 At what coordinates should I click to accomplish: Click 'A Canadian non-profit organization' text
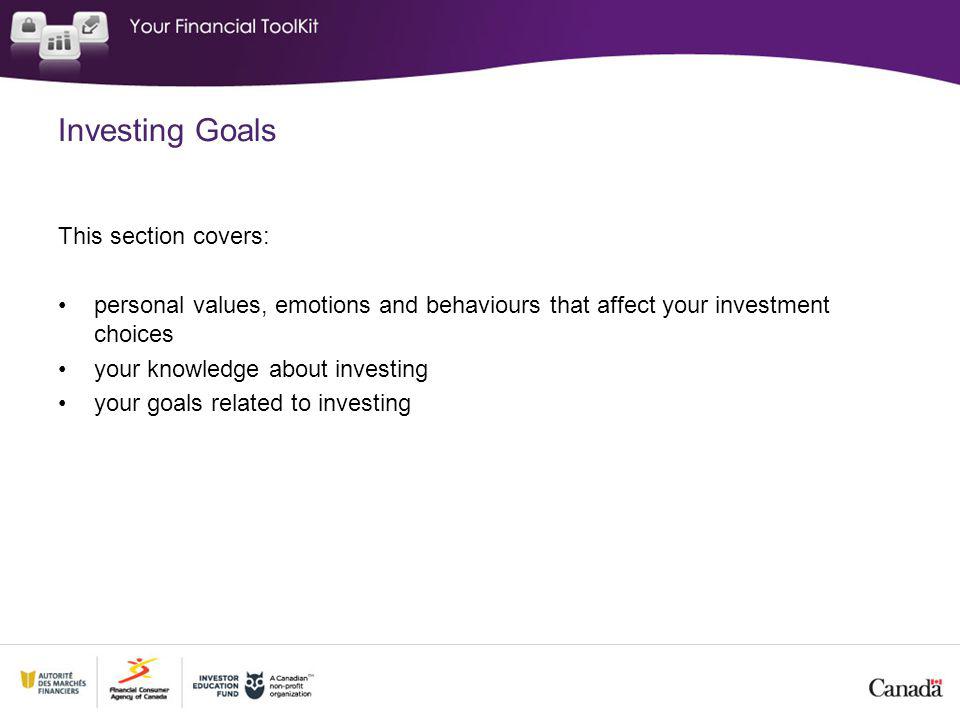291,686
